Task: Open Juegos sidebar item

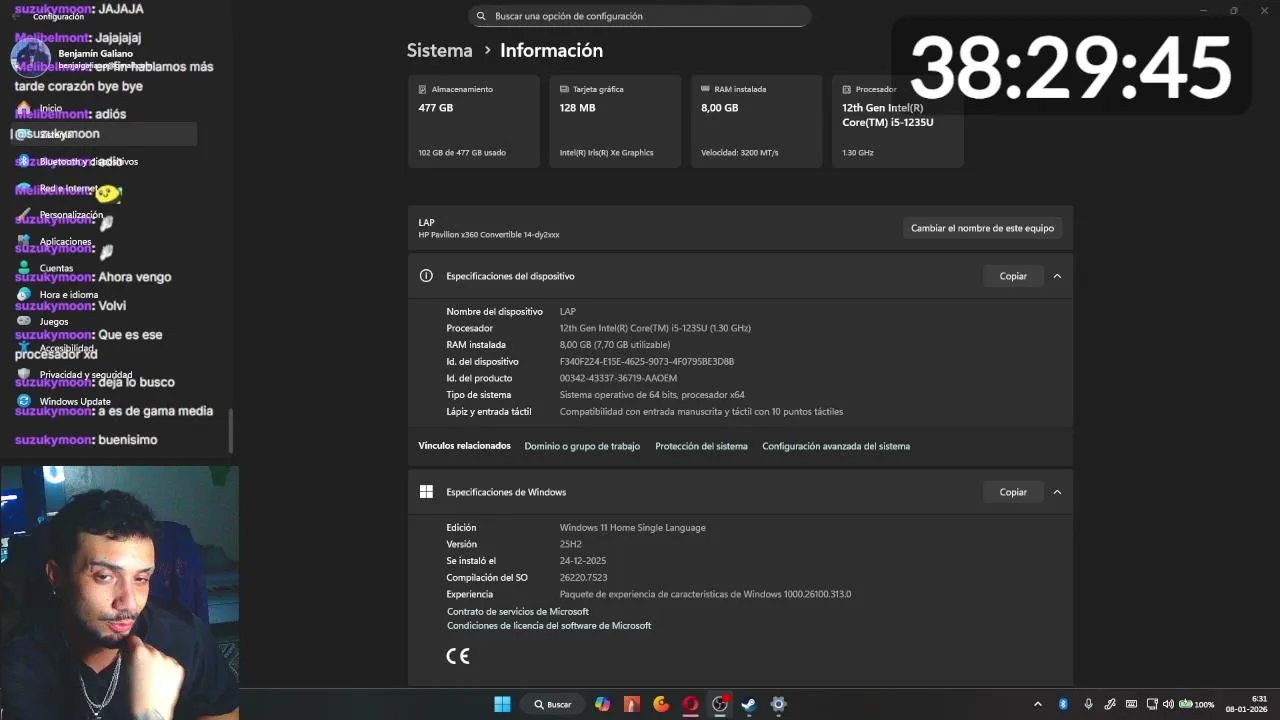Action: coord(105,322)
